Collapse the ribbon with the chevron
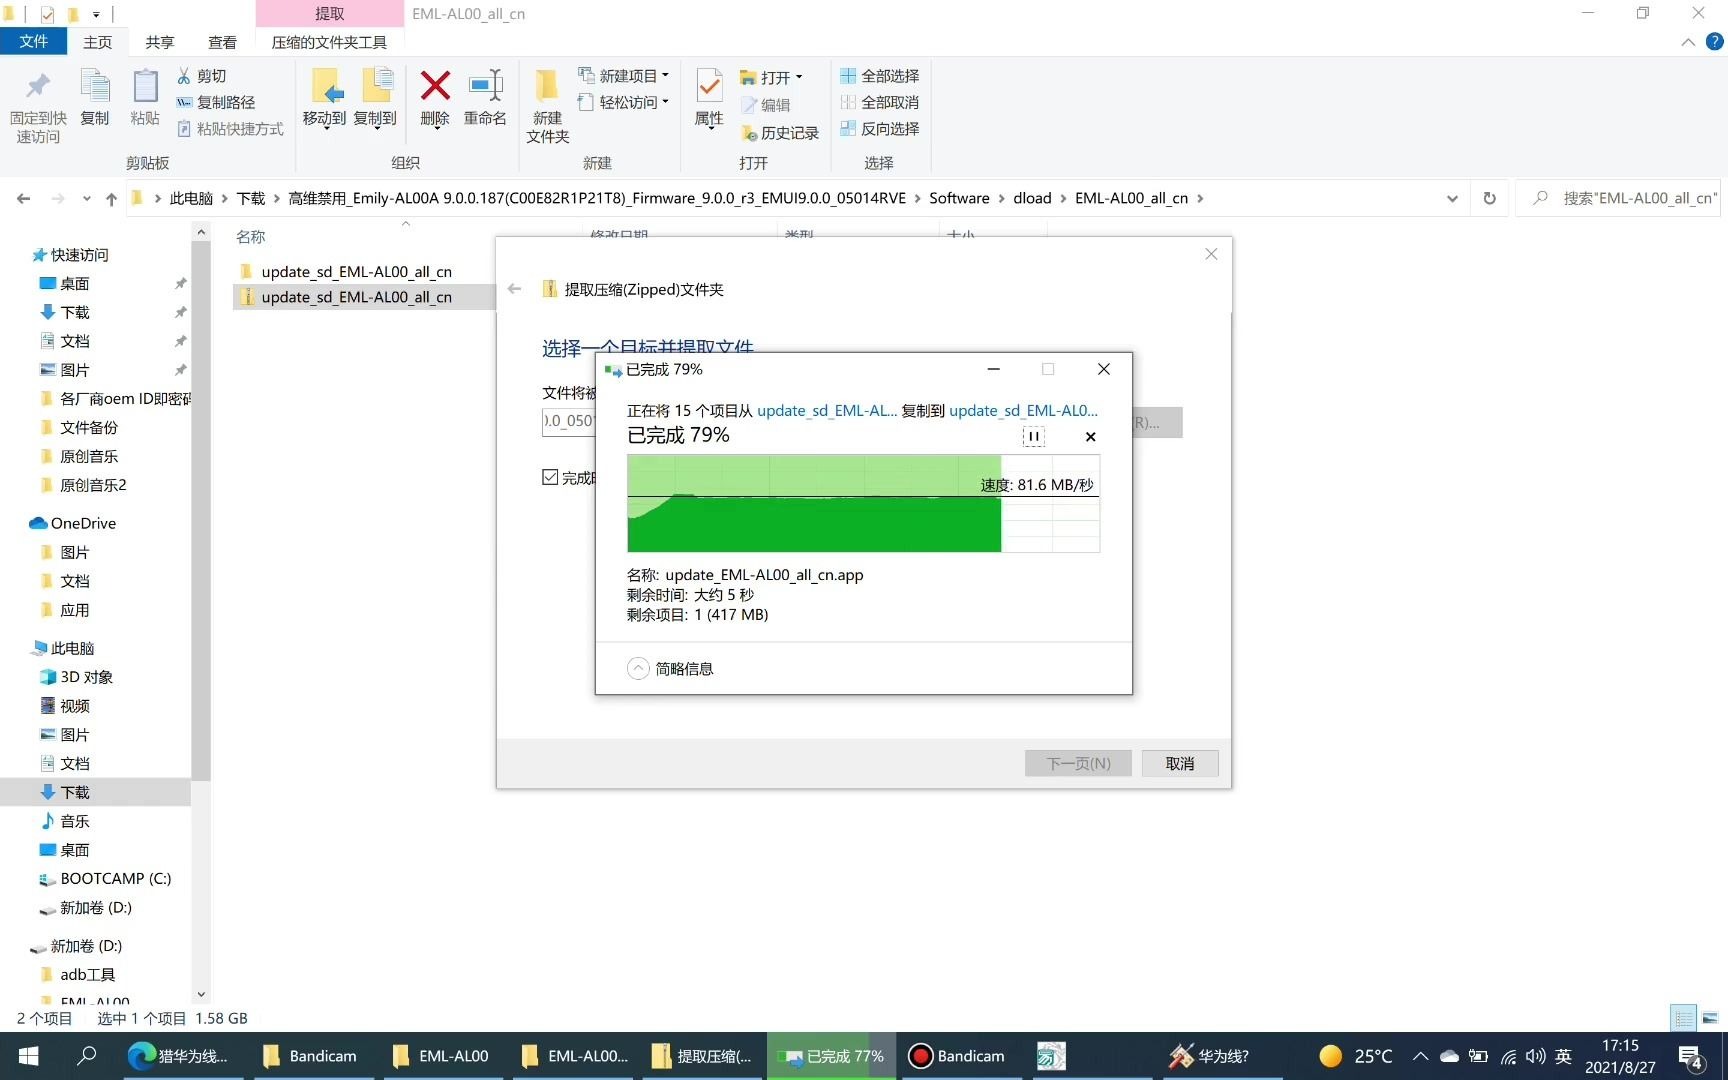 click(1688, 42)
